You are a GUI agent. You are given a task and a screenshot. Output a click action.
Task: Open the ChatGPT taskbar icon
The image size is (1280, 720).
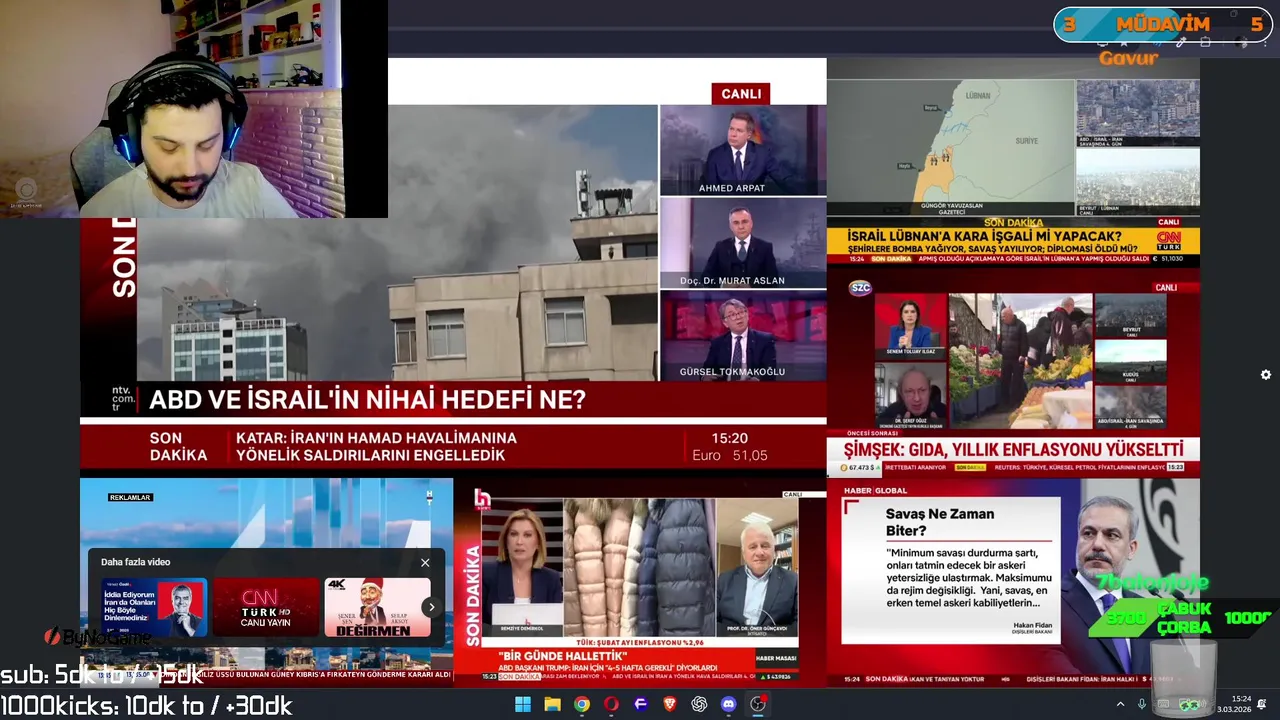click(x=699, y=704)
